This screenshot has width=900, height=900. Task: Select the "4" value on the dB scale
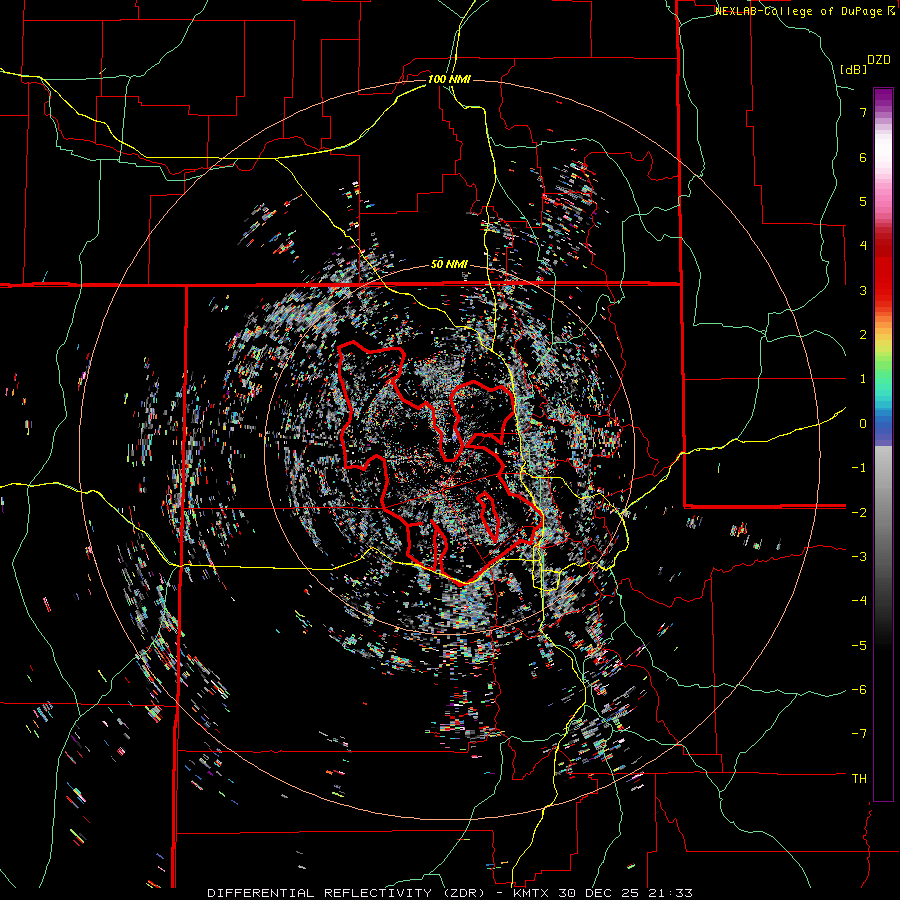[x=863, y=246]
